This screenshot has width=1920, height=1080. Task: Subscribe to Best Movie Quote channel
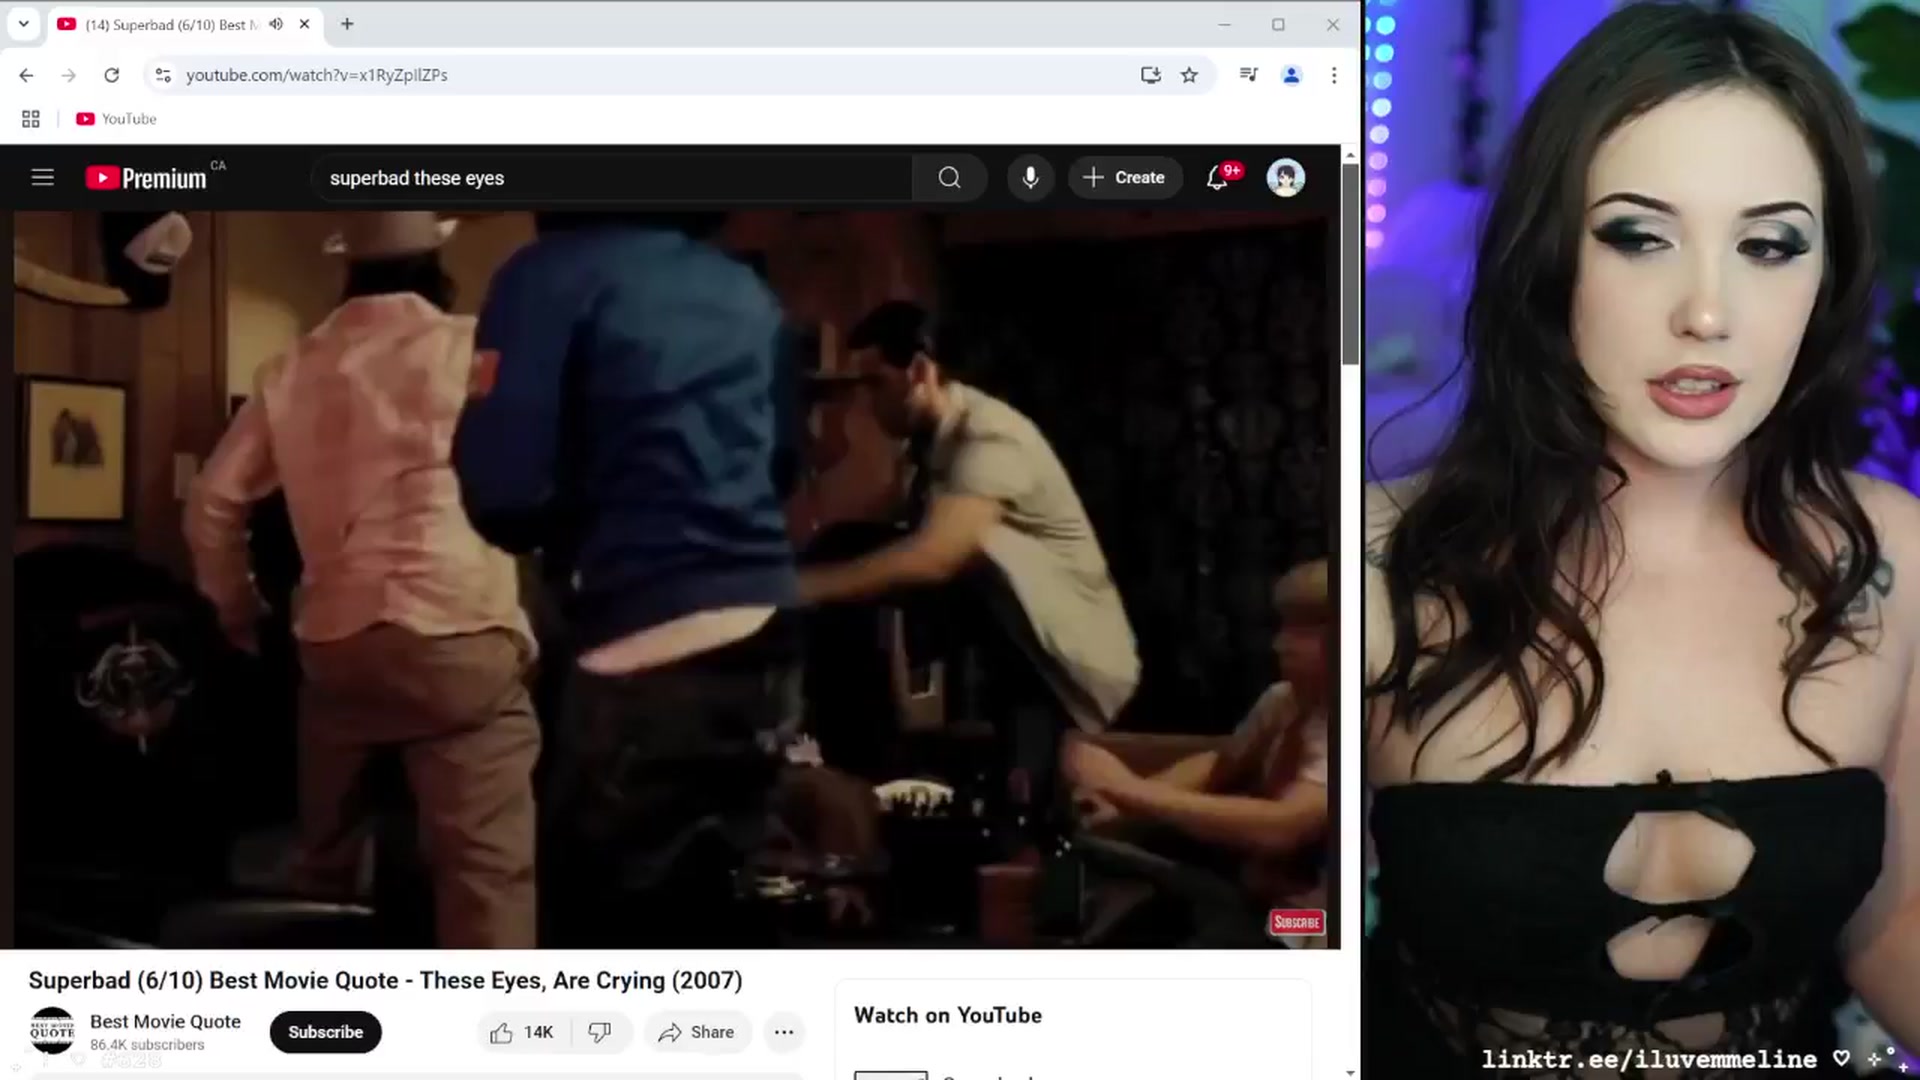(326, 1032)
